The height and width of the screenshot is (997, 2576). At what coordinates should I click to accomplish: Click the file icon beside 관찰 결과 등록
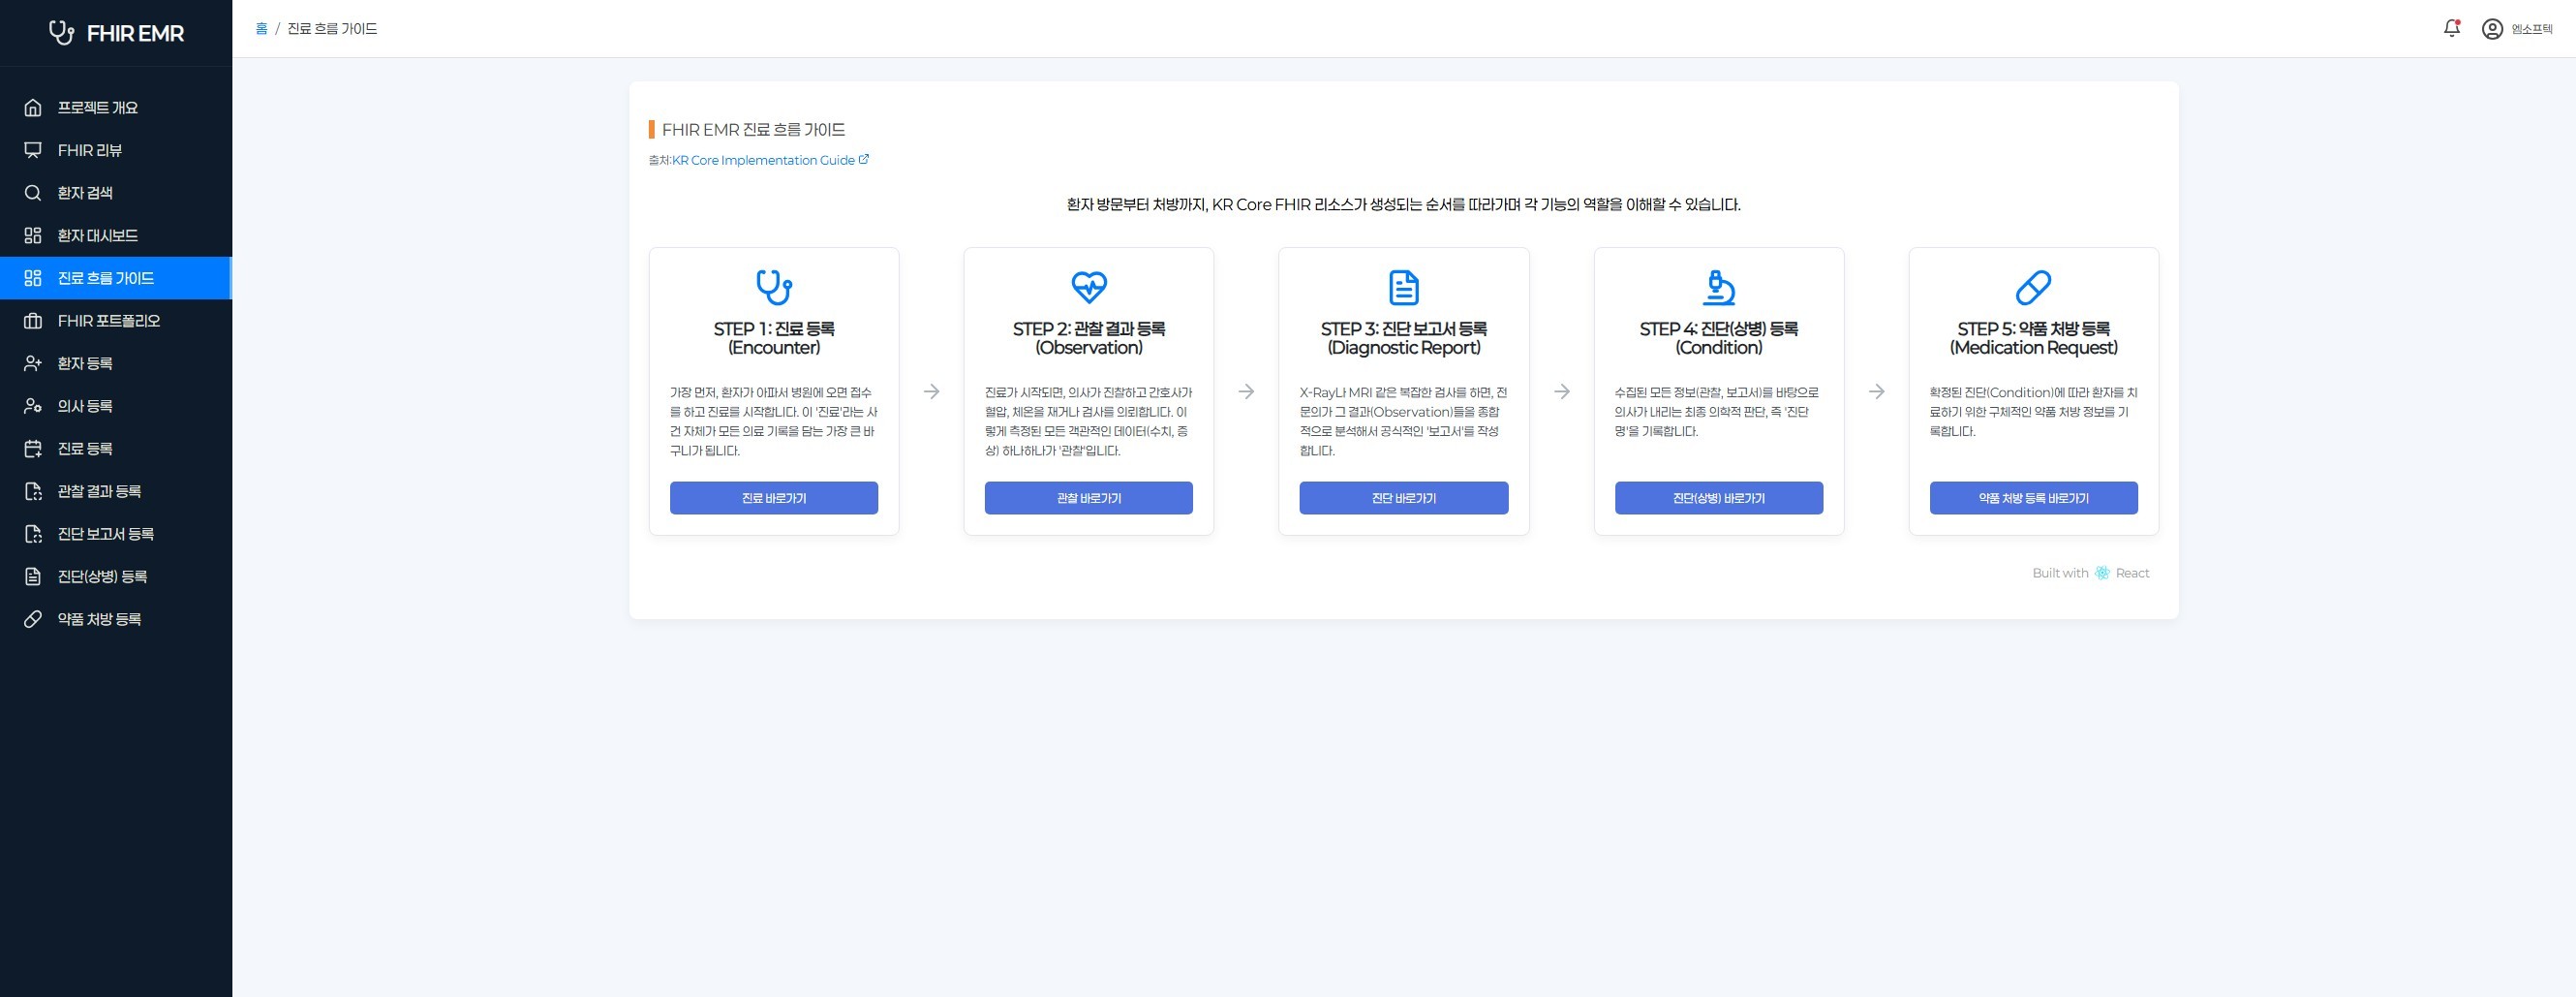pyautogui.click(x=33, y=491)
